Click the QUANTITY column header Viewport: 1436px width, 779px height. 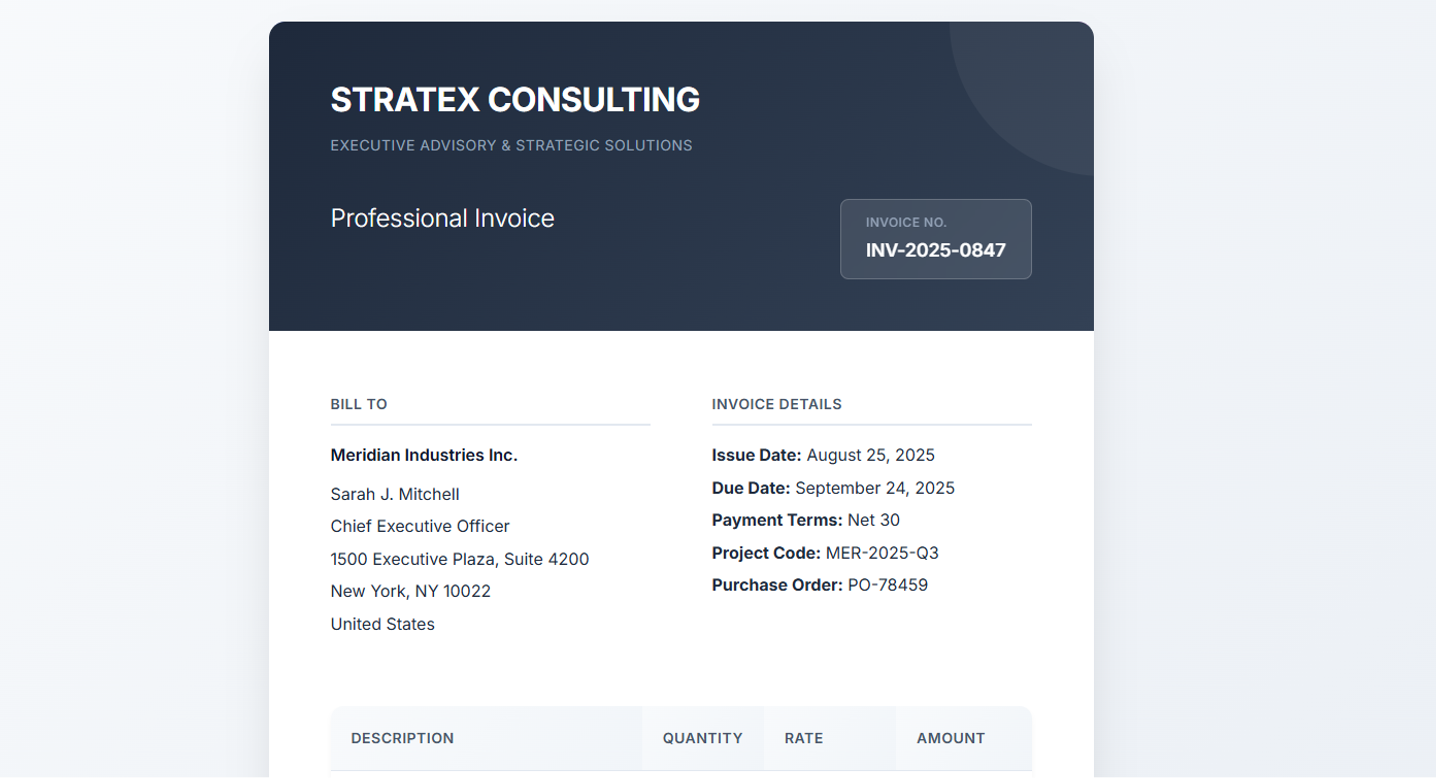[x=702, y=738]
